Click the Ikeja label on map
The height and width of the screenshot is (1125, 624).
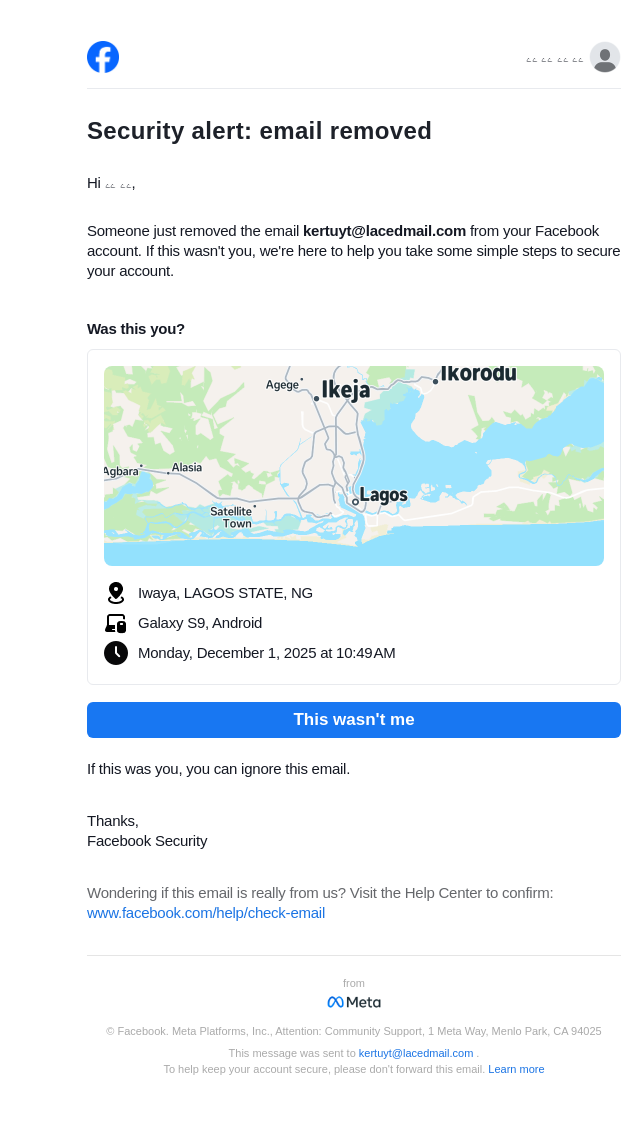tap(346, 390)
